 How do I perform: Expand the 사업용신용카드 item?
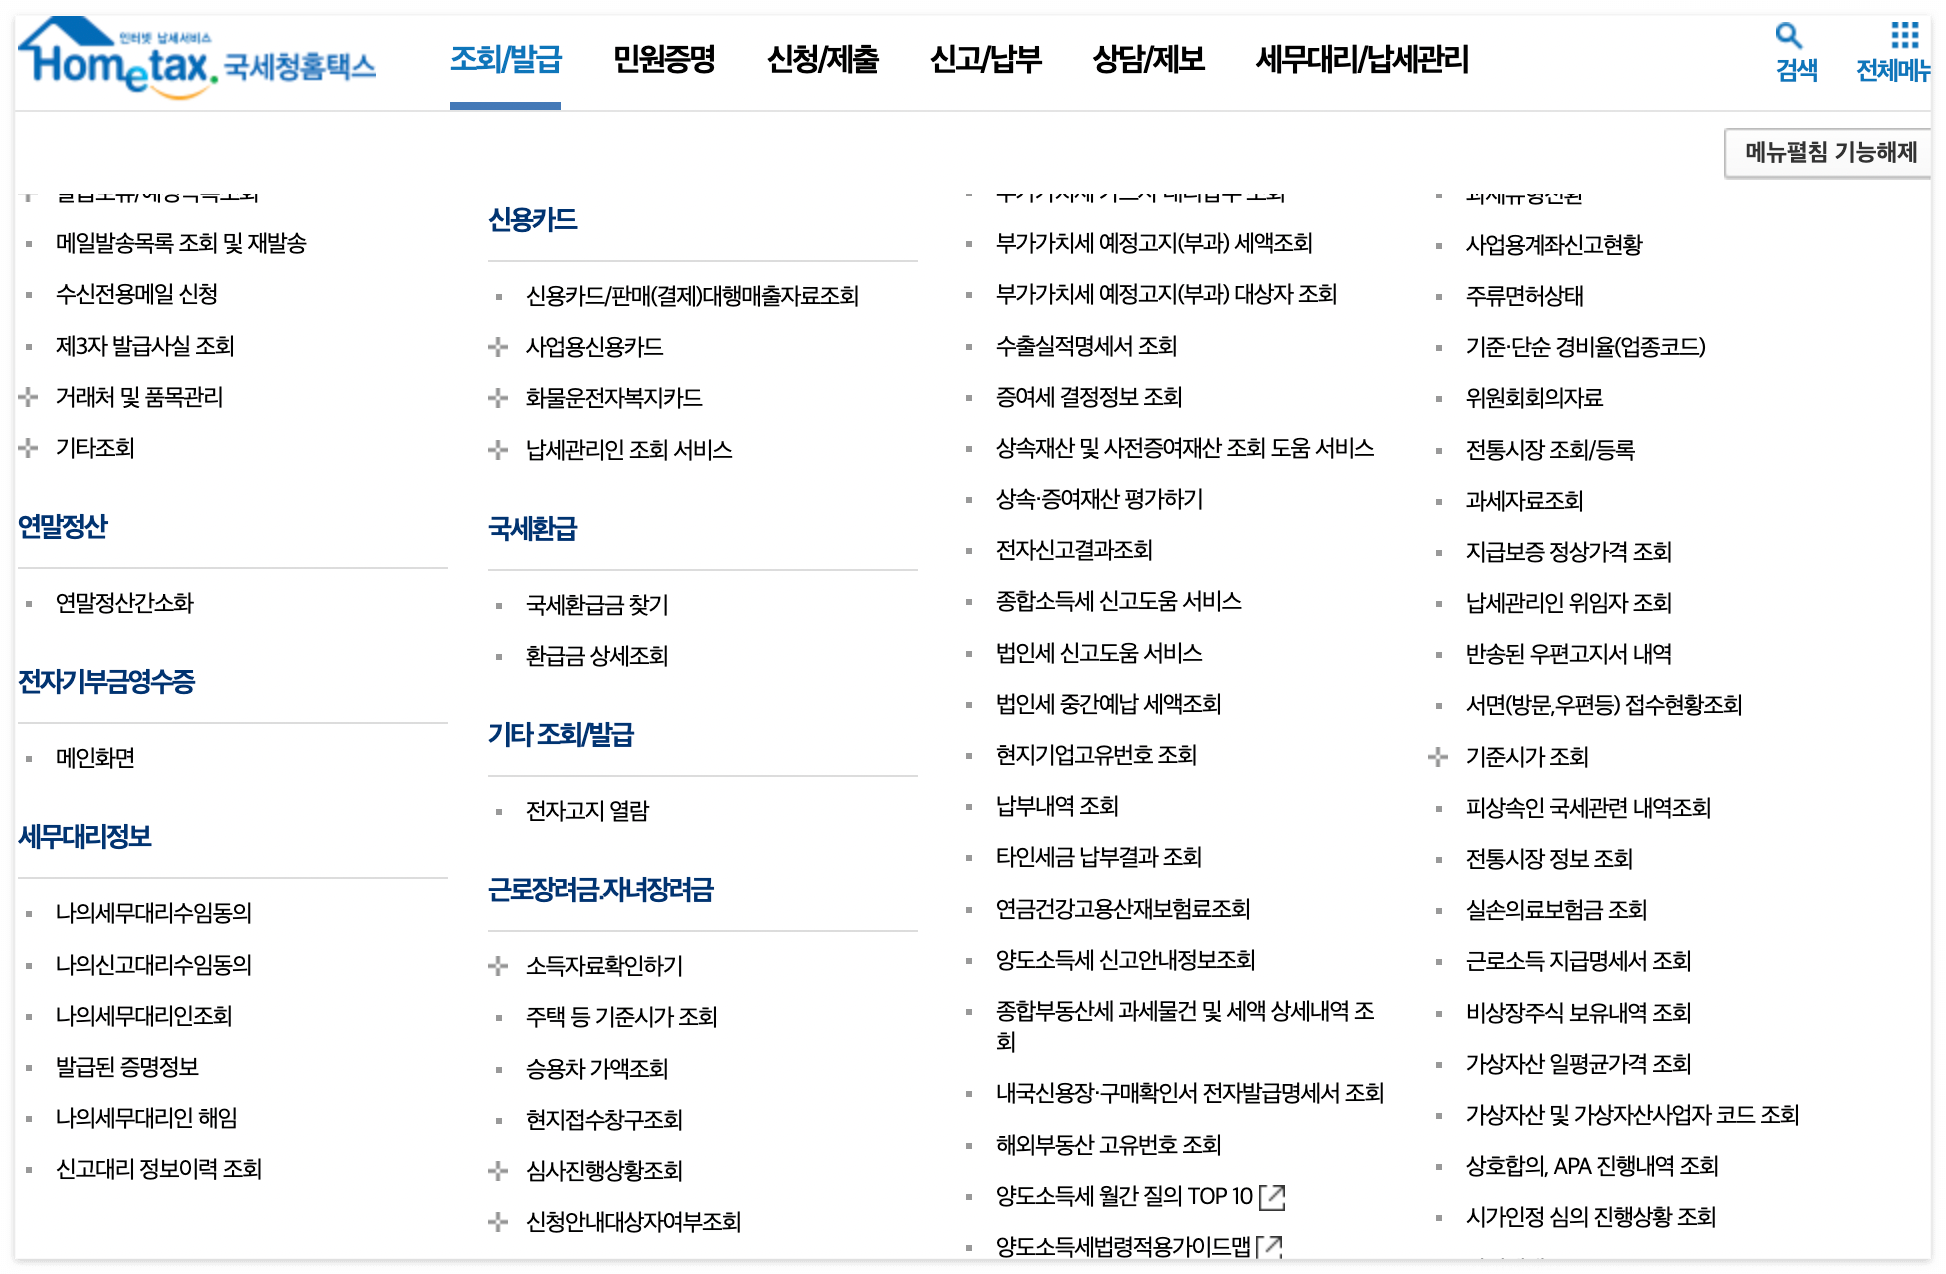click(x=497, y=347)
